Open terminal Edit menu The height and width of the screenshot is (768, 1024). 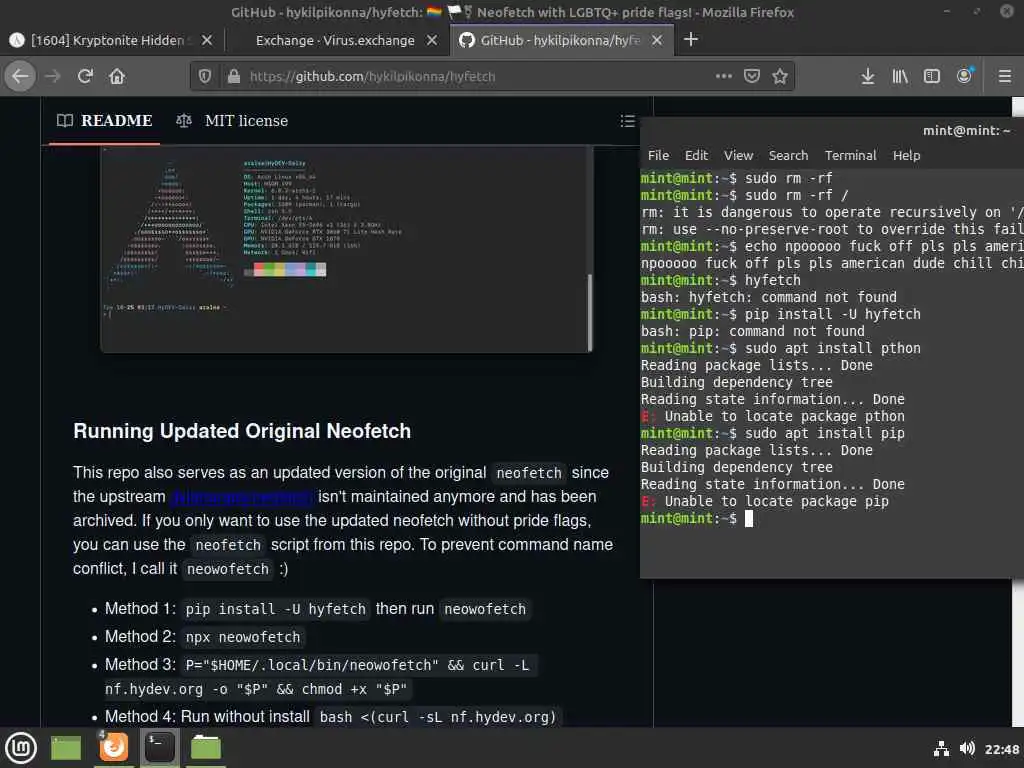tap(696, 155)
